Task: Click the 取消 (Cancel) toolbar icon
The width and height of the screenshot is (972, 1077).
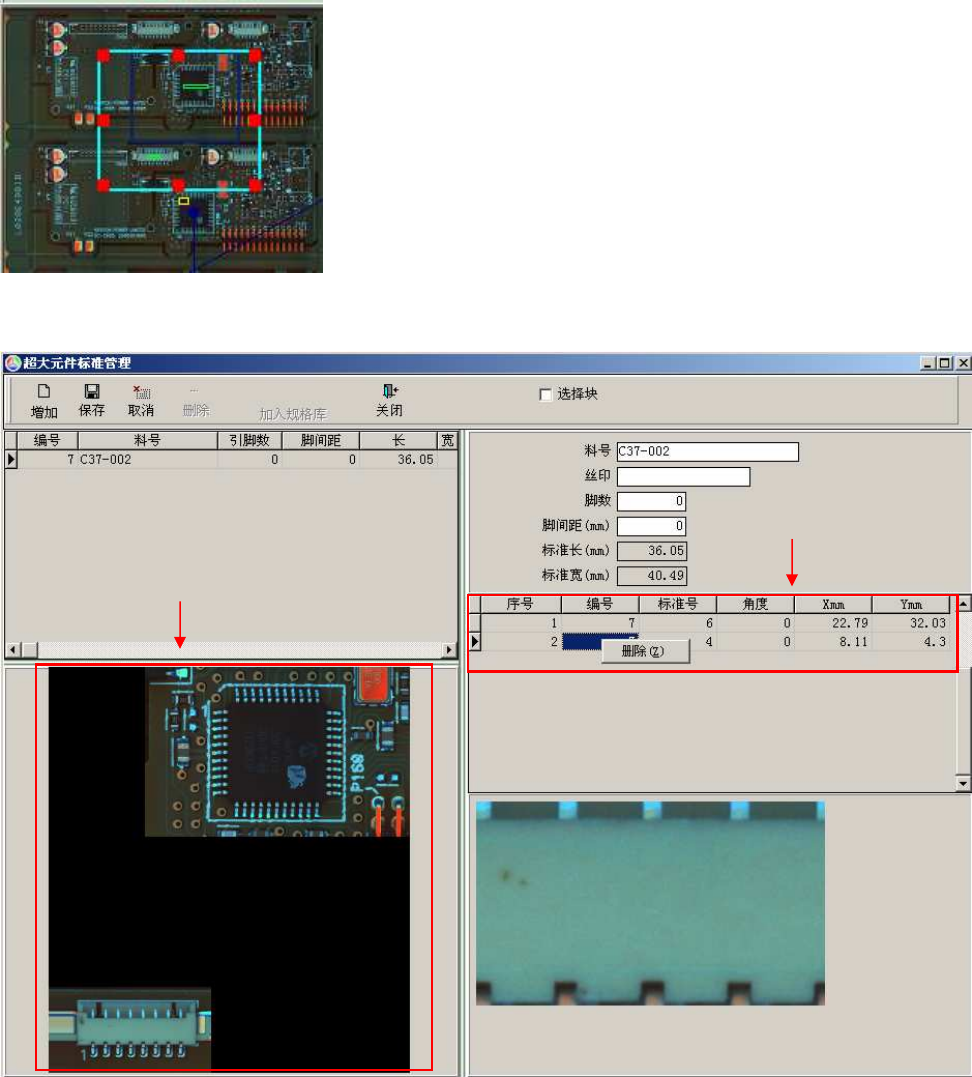Action: click(141, 391)
